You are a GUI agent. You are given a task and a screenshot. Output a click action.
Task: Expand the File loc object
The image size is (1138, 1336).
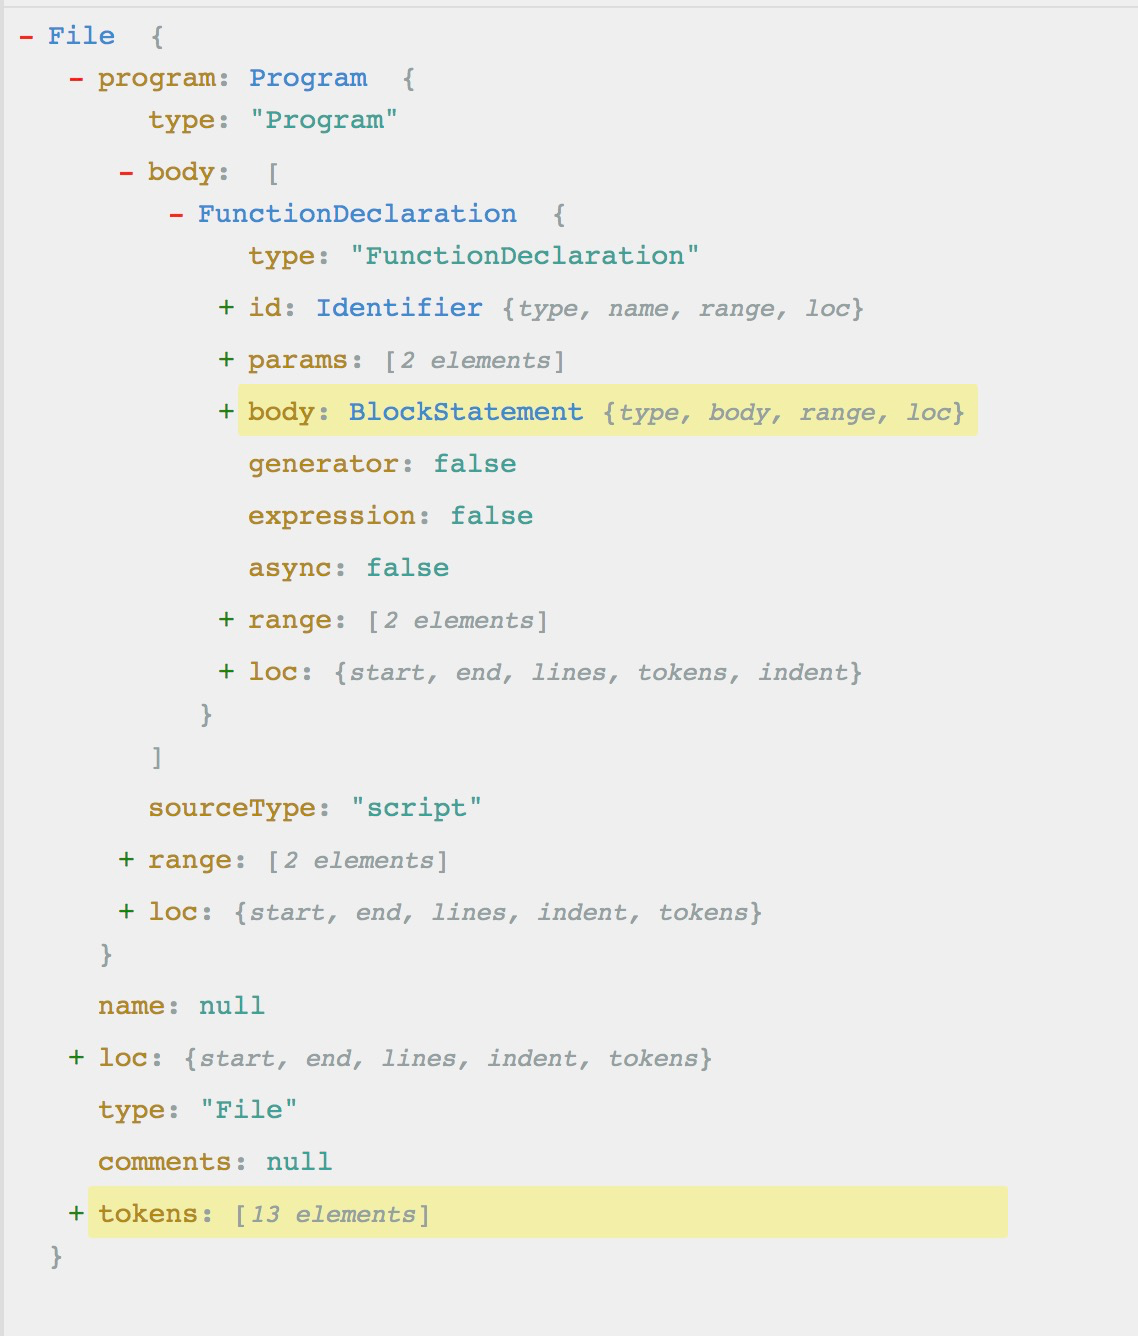76,1058
